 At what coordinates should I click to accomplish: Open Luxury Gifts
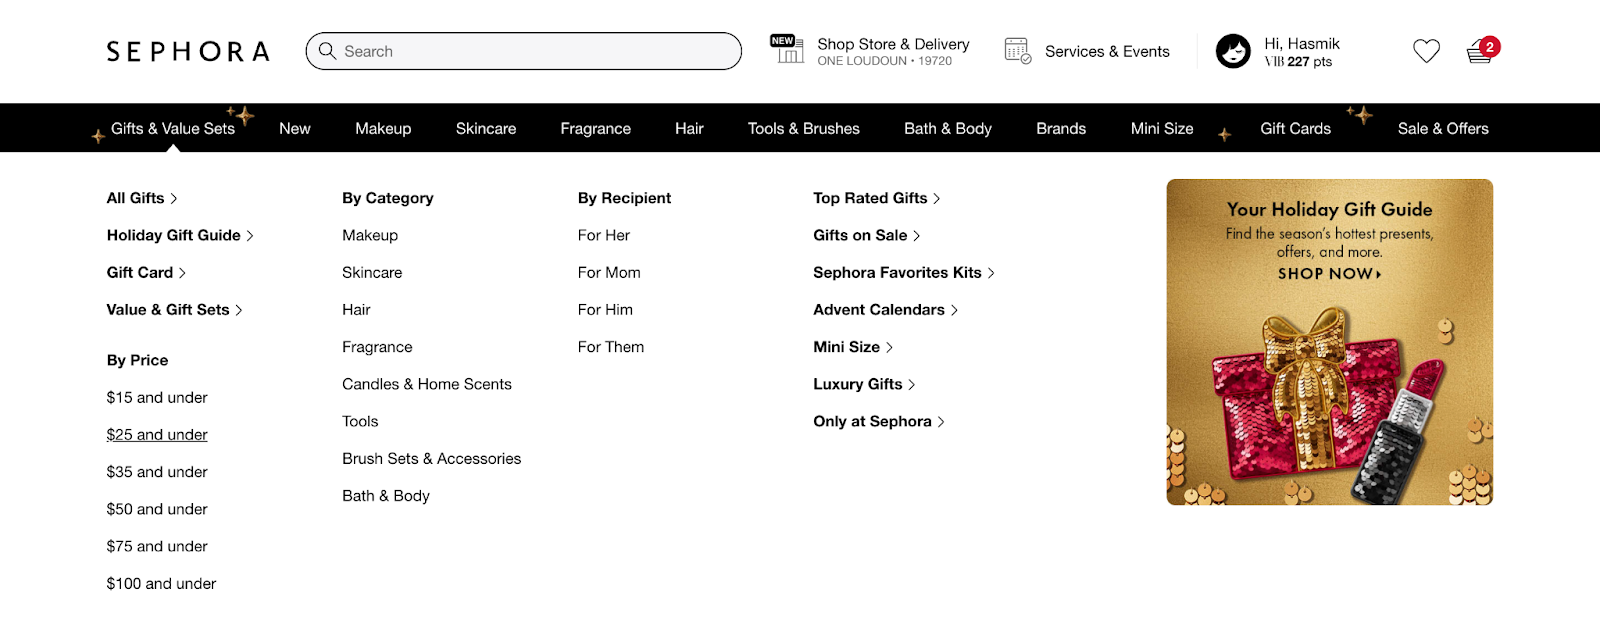[x=864, y=384]
